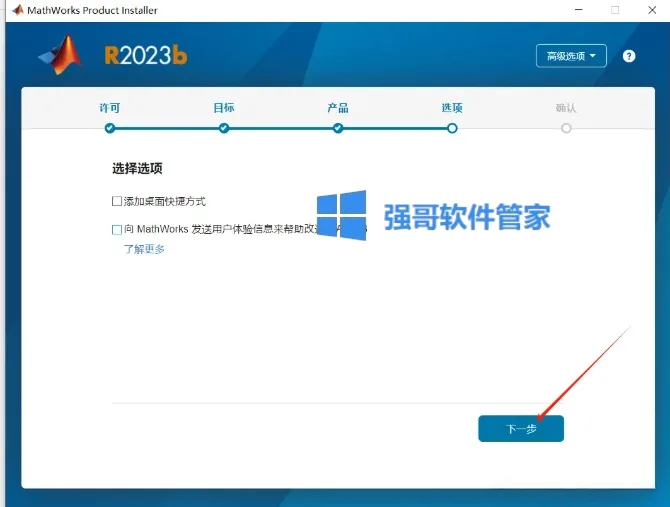Image resolution: width=670 pixels, height=507 pixels.
Task: Go to the 目标 step
Action: (224, 108)
